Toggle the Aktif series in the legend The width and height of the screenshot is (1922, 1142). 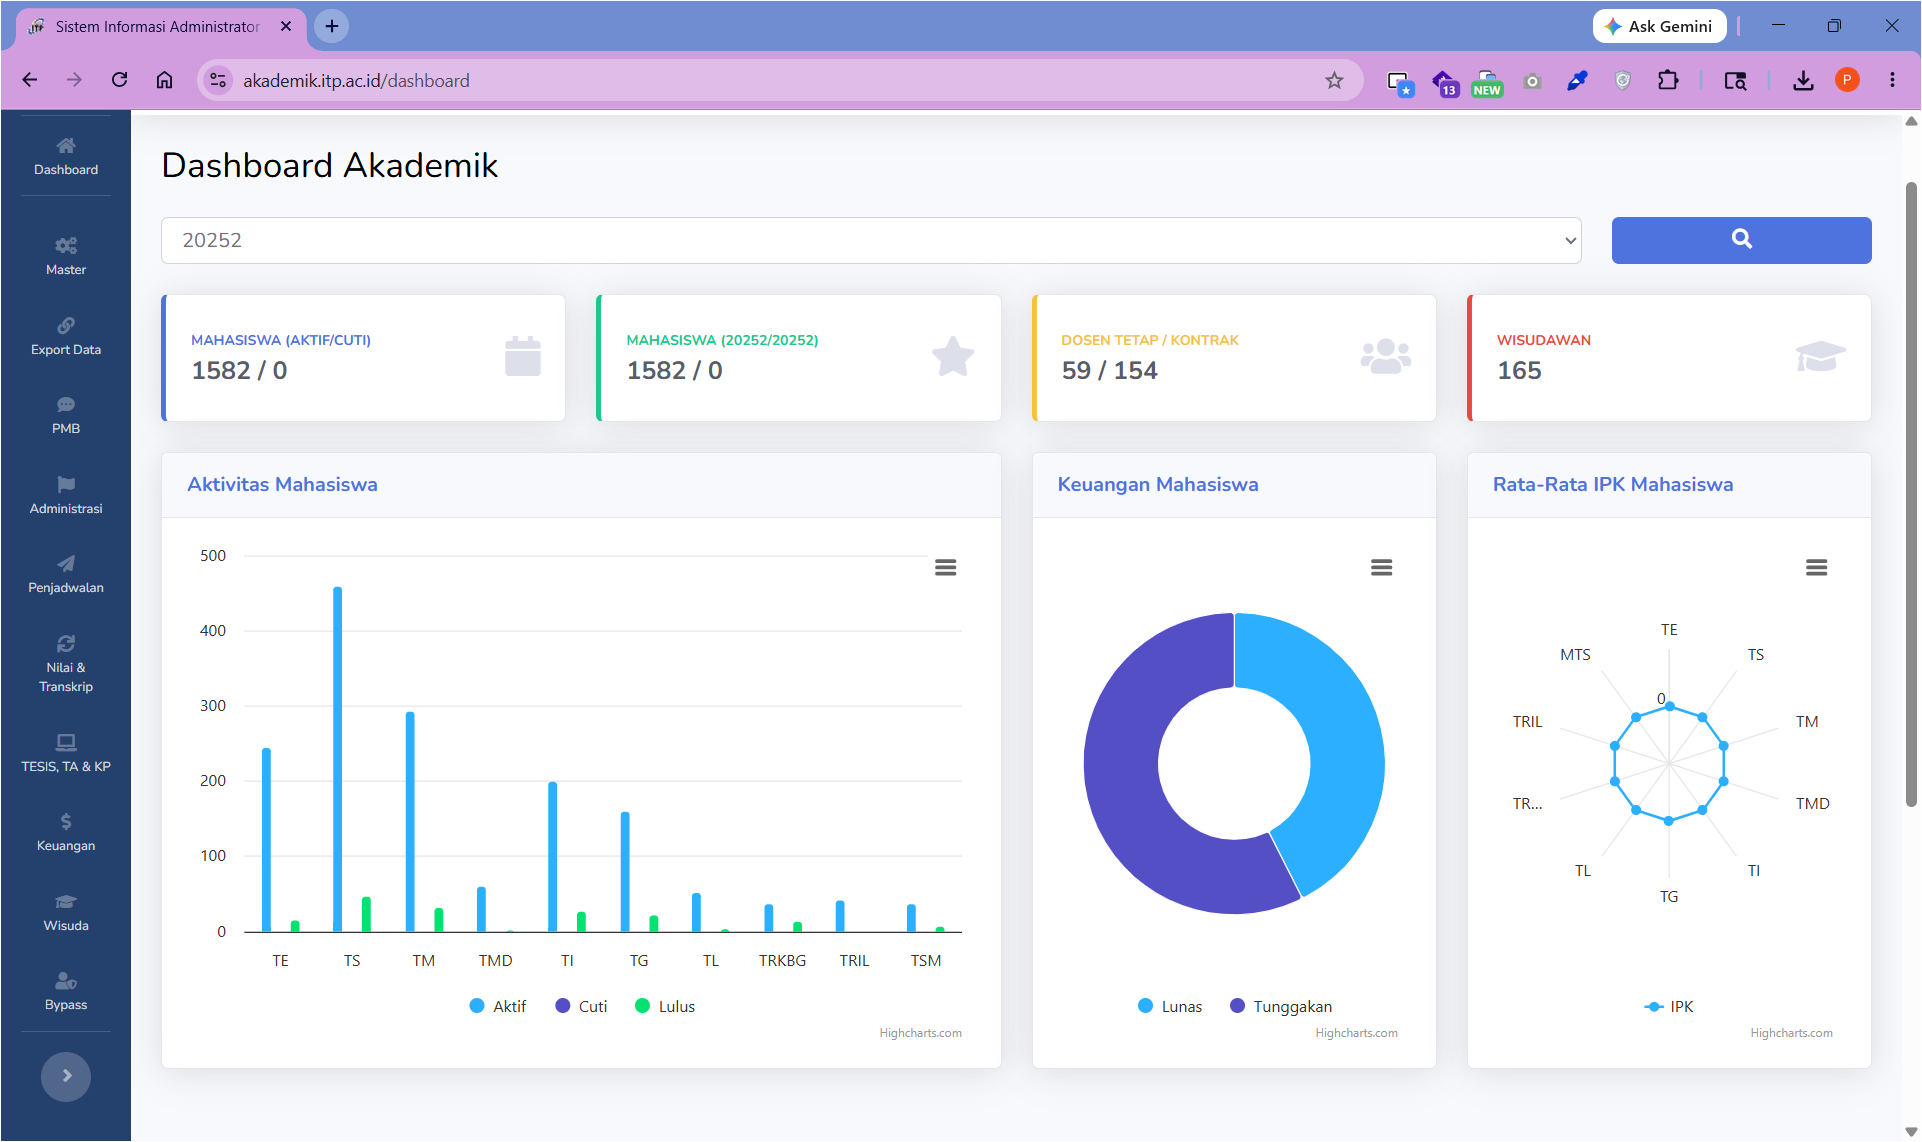pos(498,1006)
